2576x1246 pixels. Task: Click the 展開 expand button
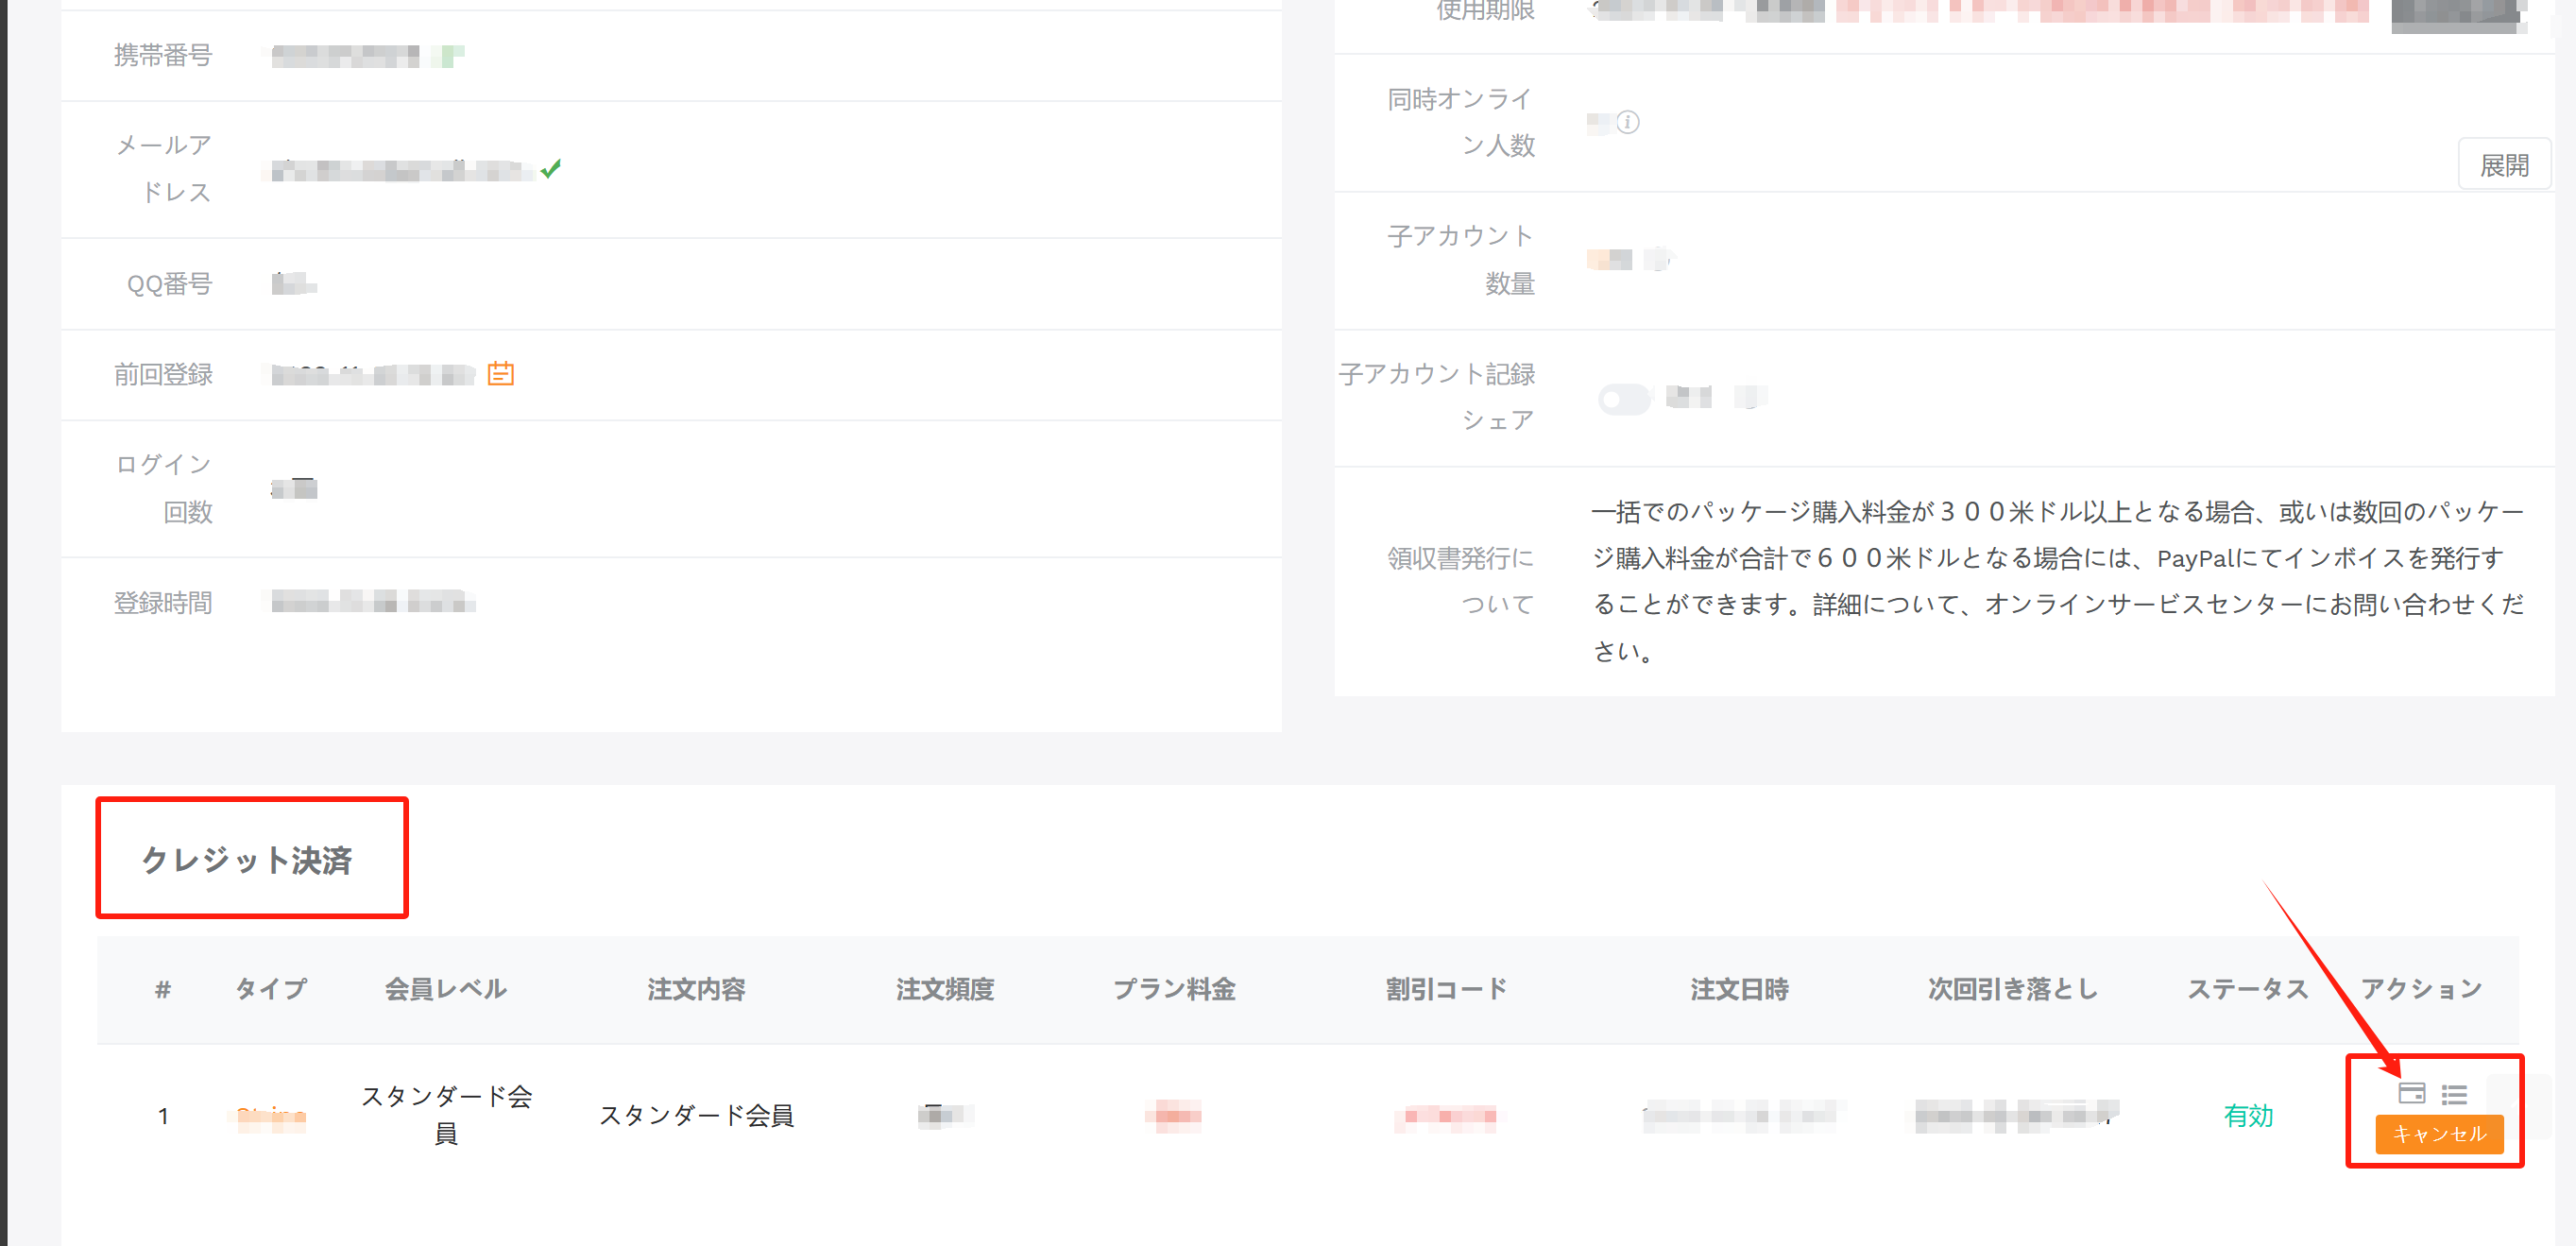(2504, 165)
